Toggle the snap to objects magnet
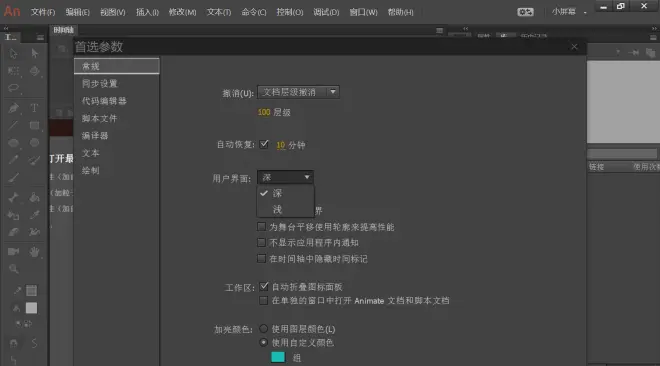The width and height of the screenshot is (660, 366). tap(13, 343)
